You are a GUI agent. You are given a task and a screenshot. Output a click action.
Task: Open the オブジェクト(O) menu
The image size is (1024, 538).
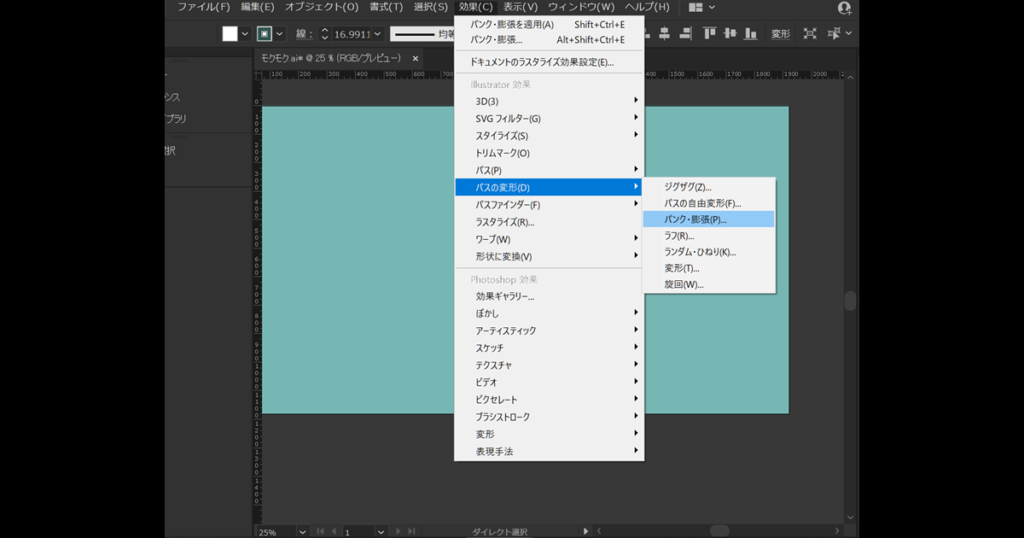tap(314, 7)
